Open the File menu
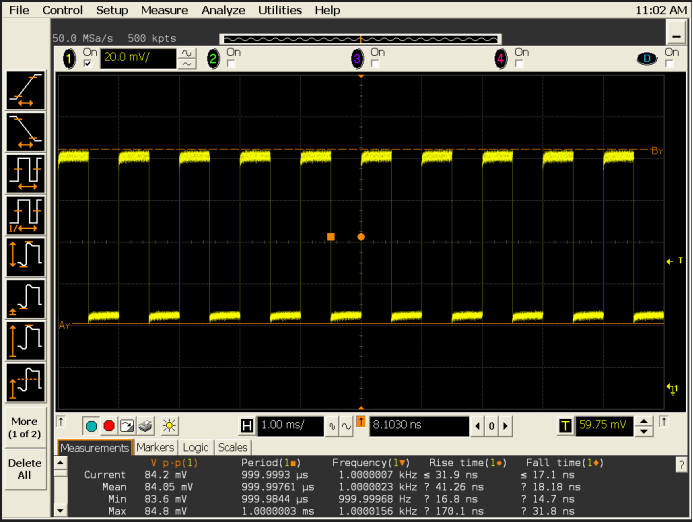The height and width of the screenshot is (522, 693). coord(19,10)
